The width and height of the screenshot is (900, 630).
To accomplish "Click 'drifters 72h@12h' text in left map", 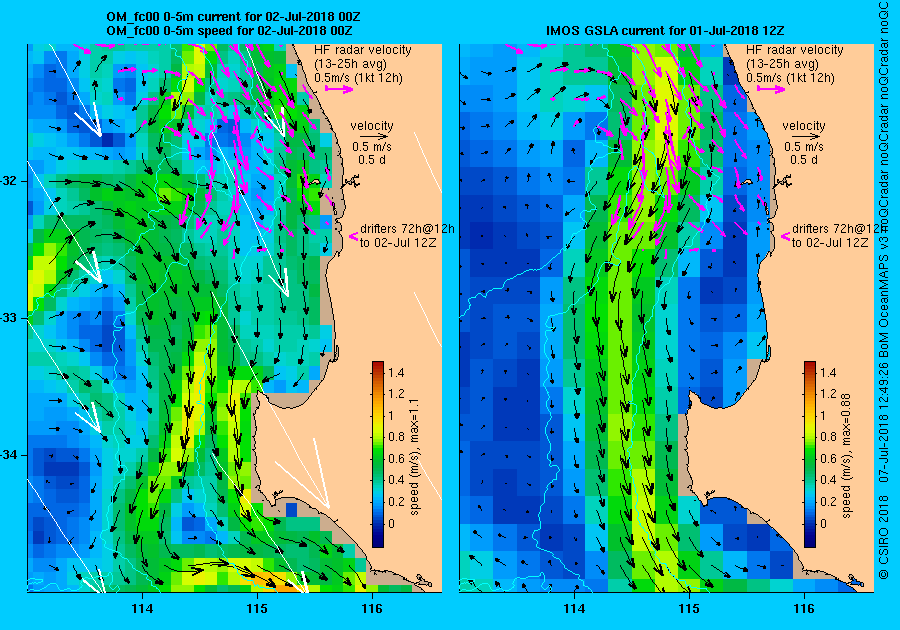I will click(407, 228).
